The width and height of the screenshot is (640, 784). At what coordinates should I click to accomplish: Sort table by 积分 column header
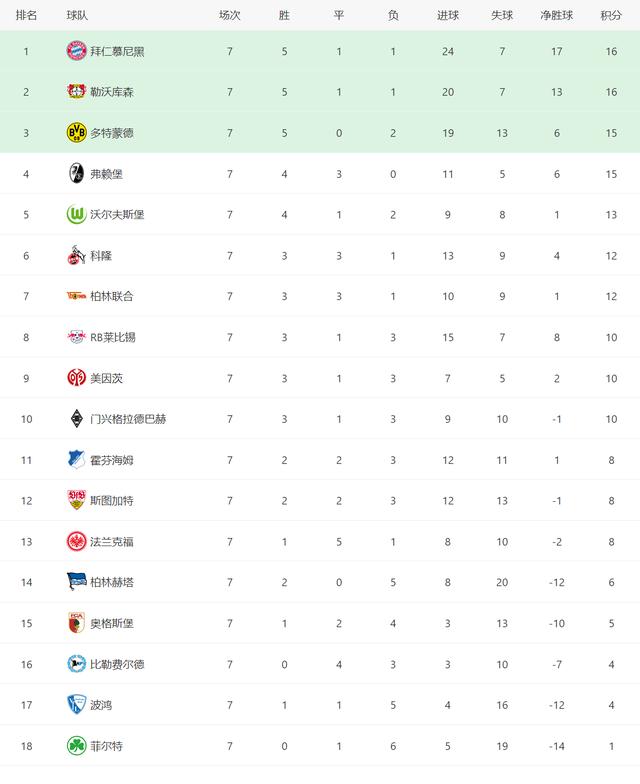(x=611, y=16)
